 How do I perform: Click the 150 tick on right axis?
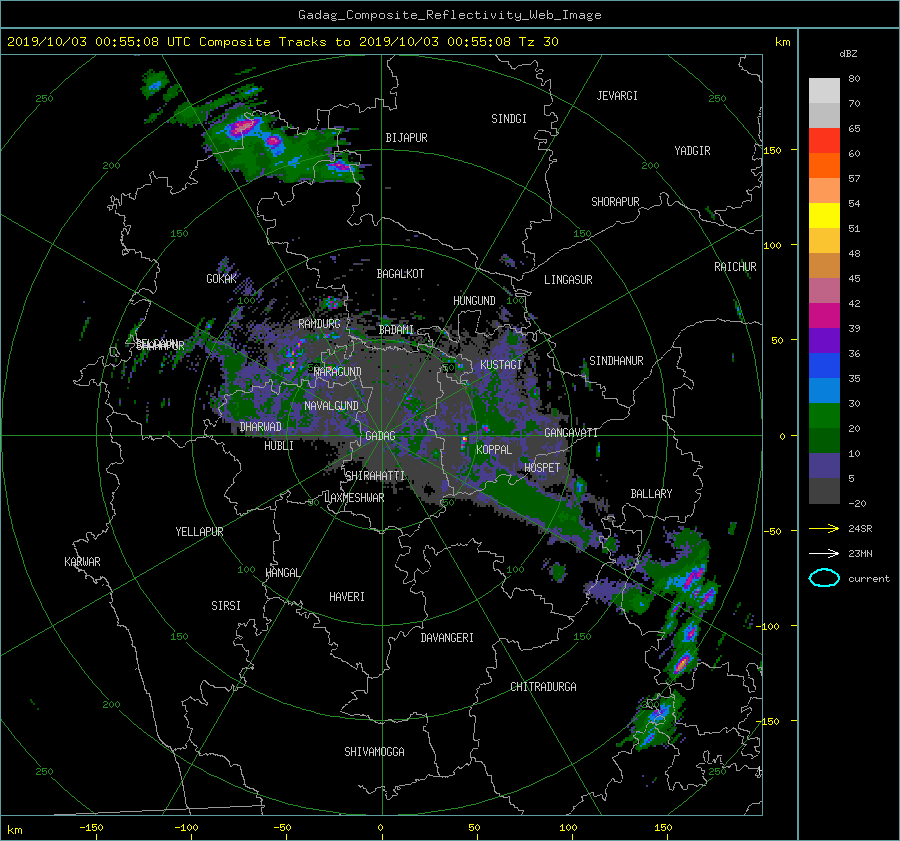tap(773, 150)
